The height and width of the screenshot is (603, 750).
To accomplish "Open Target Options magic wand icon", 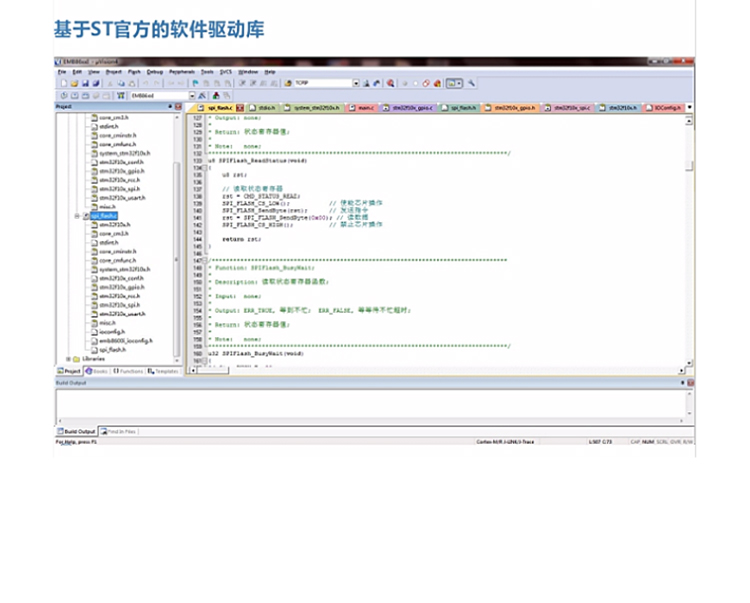I will point(202,96).
